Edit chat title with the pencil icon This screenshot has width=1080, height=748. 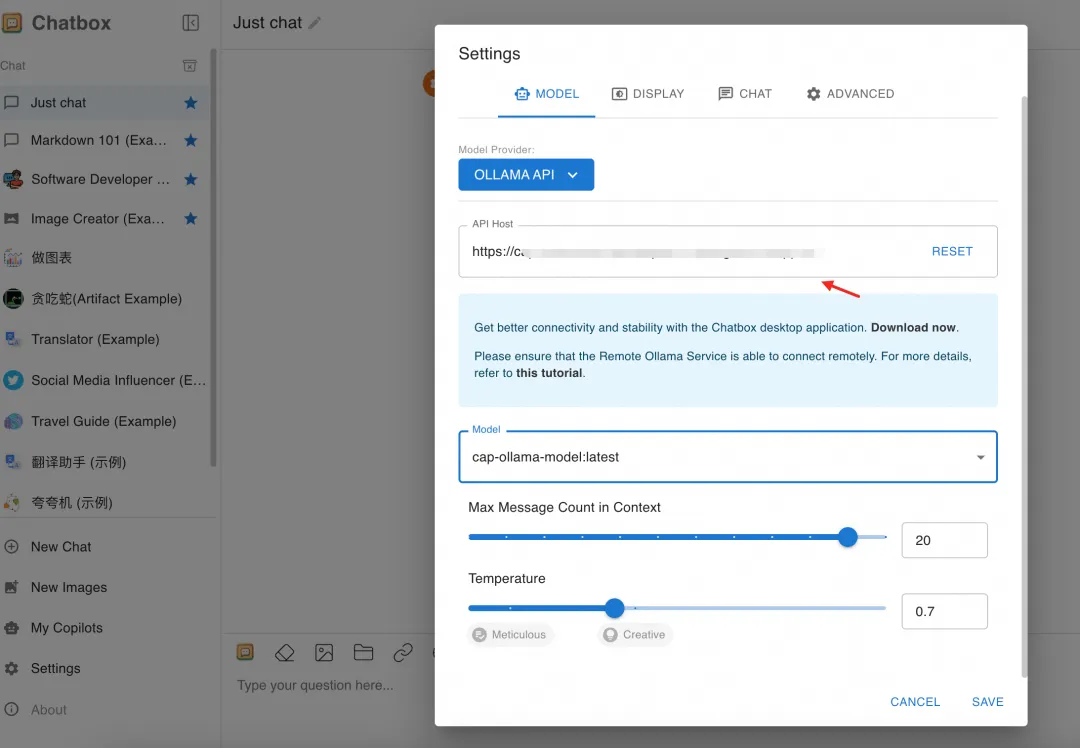(x=315, y=23)
